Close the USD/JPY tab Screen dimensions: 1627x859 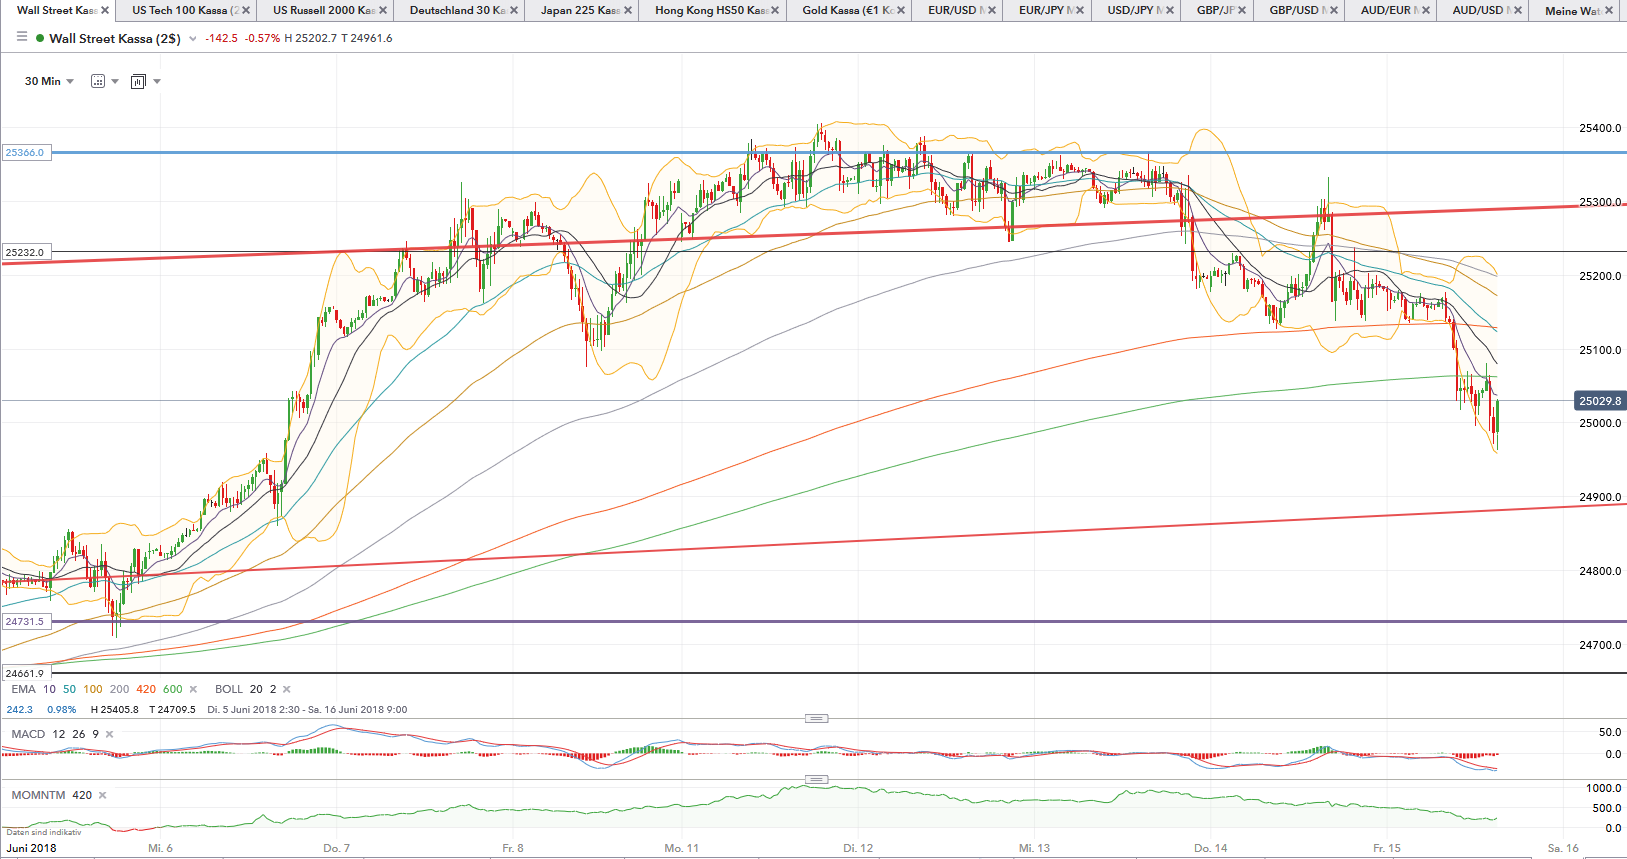click(x=1170, y=10)
